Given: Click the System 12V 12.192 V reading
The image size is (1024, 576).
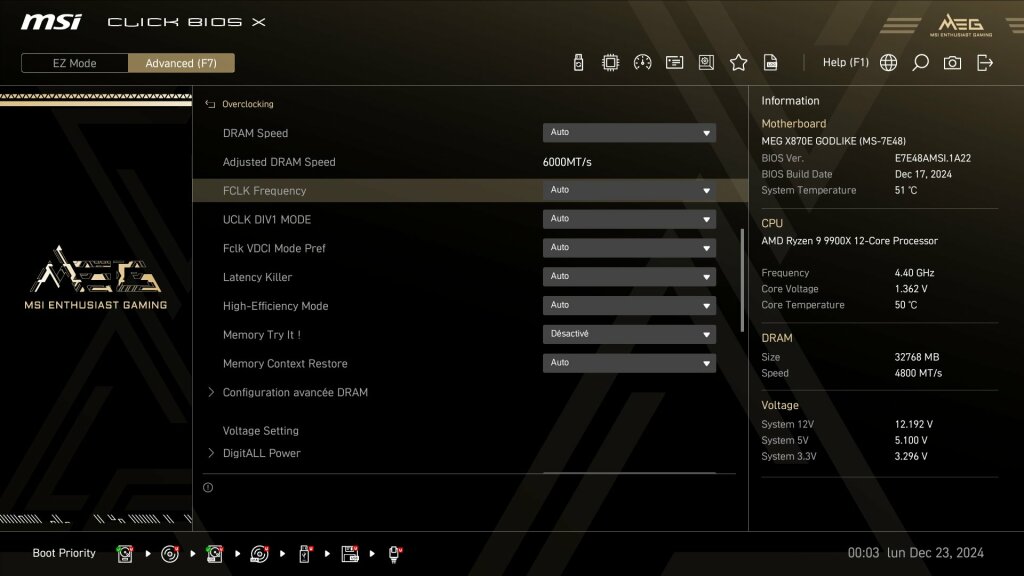Looking at the screenshot, I should (x=914, y=424).
